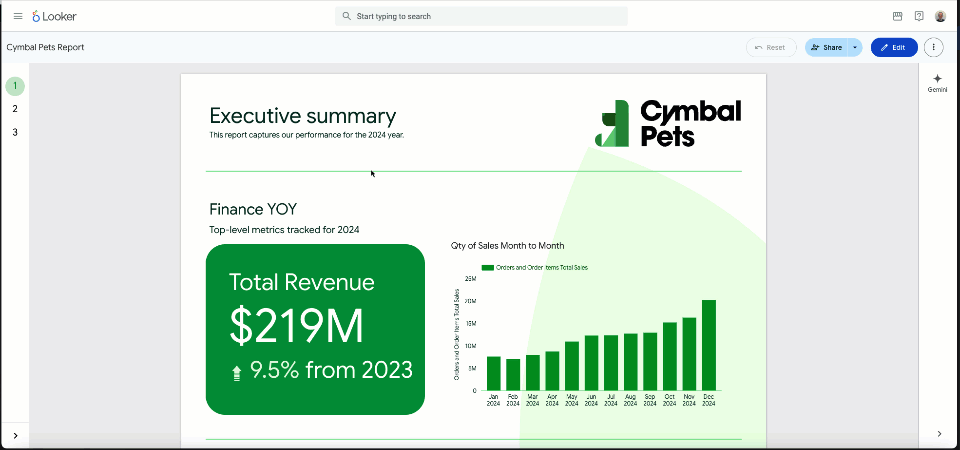Focus the Start typing to search field
The height and width of the screenshot is (450, 960).
tap(481, 17)
